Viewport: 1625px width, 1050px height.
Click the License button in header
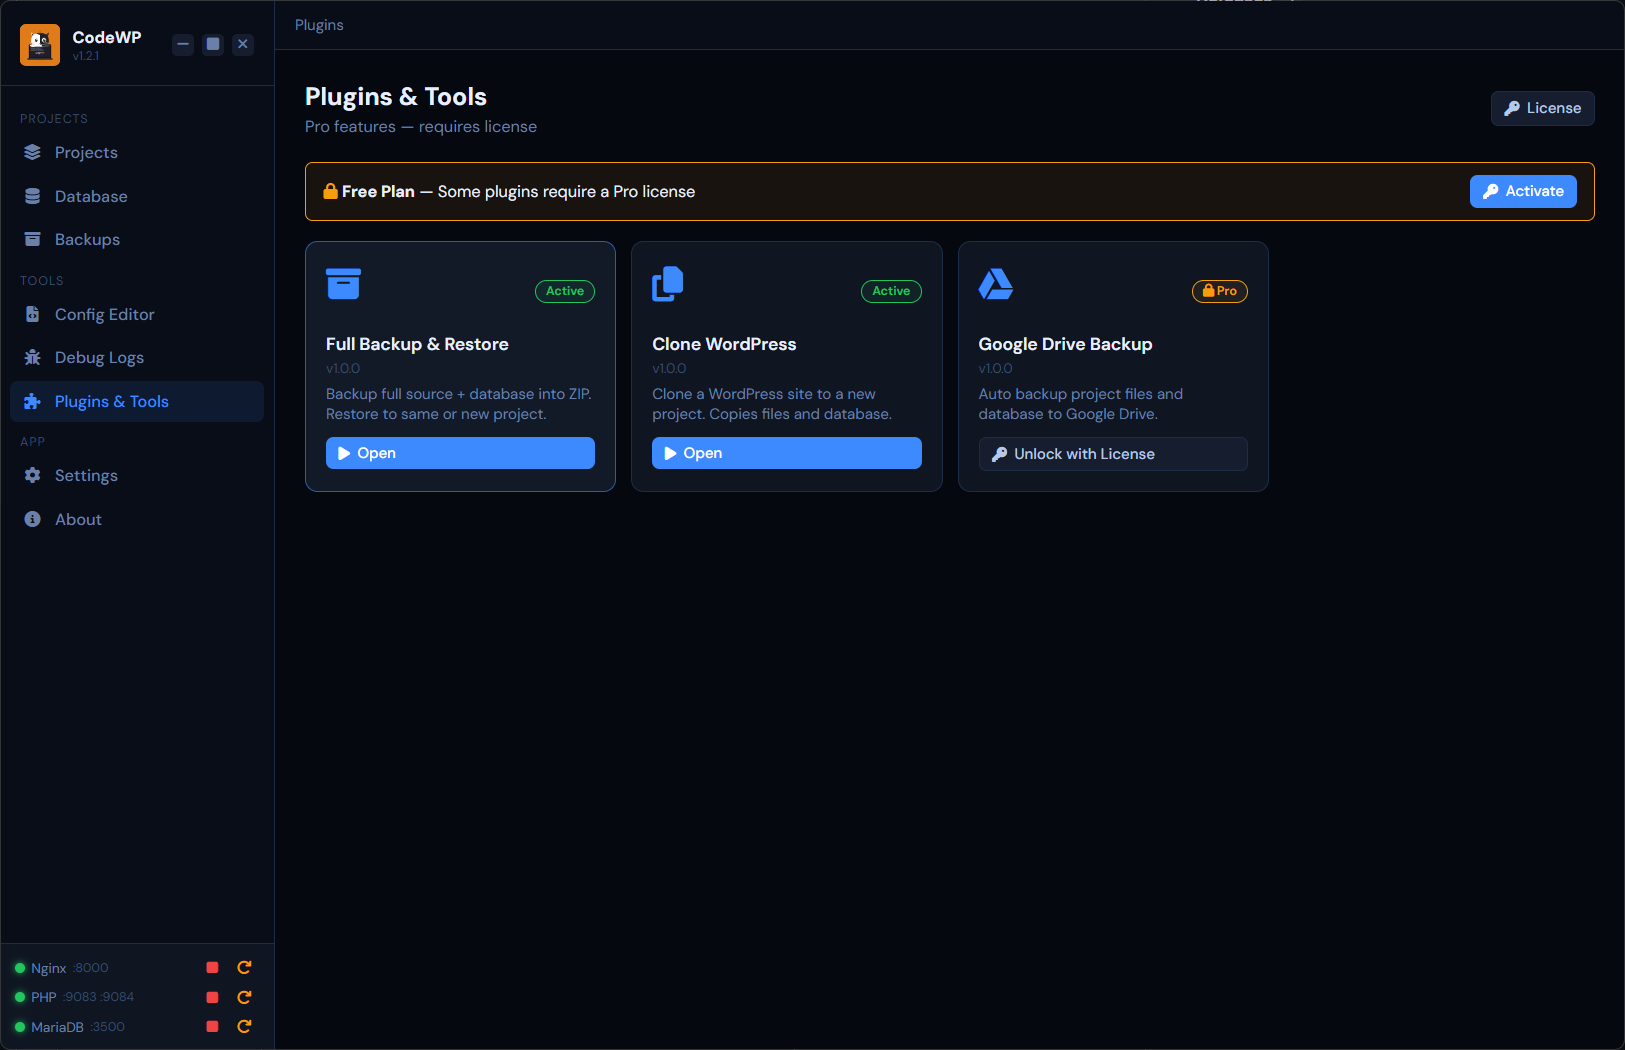(1542, 108)
